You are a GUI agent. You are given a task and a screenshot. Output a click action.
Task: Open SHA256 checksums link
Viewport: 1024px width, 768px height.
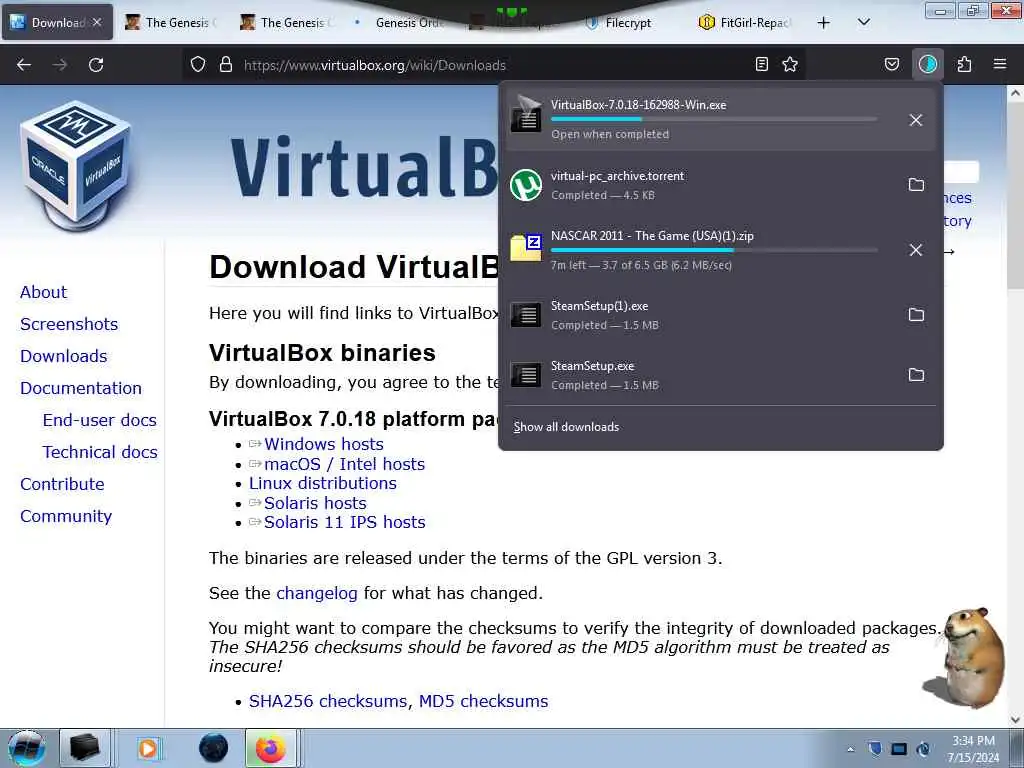click(x=328, y=701)
